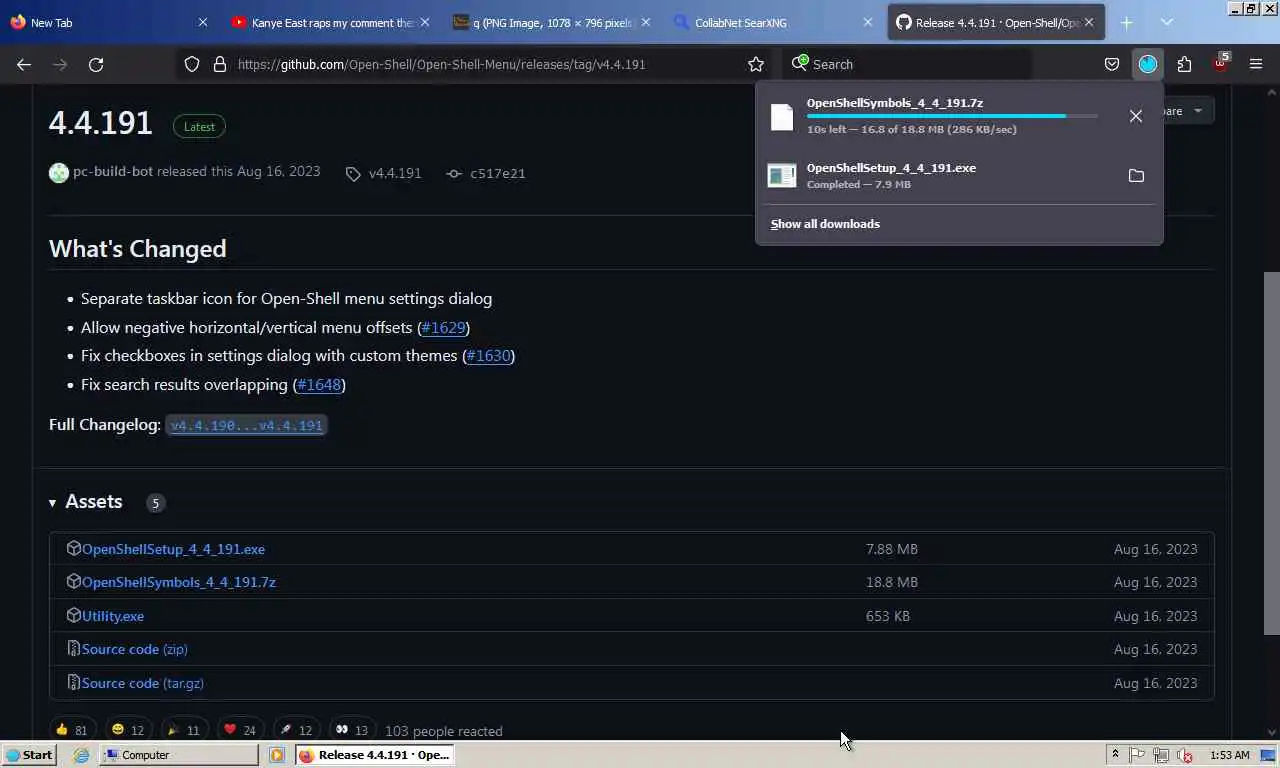Click the v4.4.191 tag link

coord(394,173)
